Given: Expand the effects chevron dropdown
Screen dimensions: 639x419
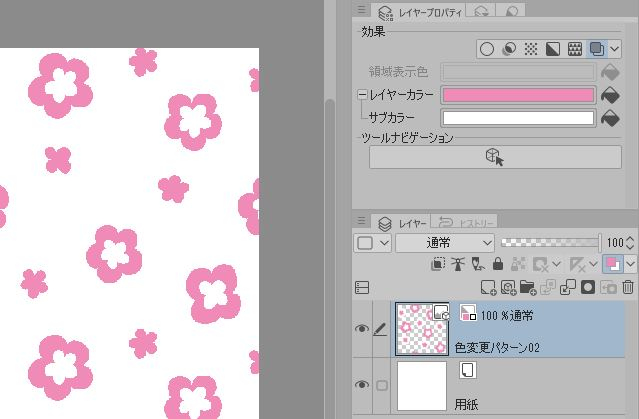Looking at the screenshot, I should (x=615, y=50).
